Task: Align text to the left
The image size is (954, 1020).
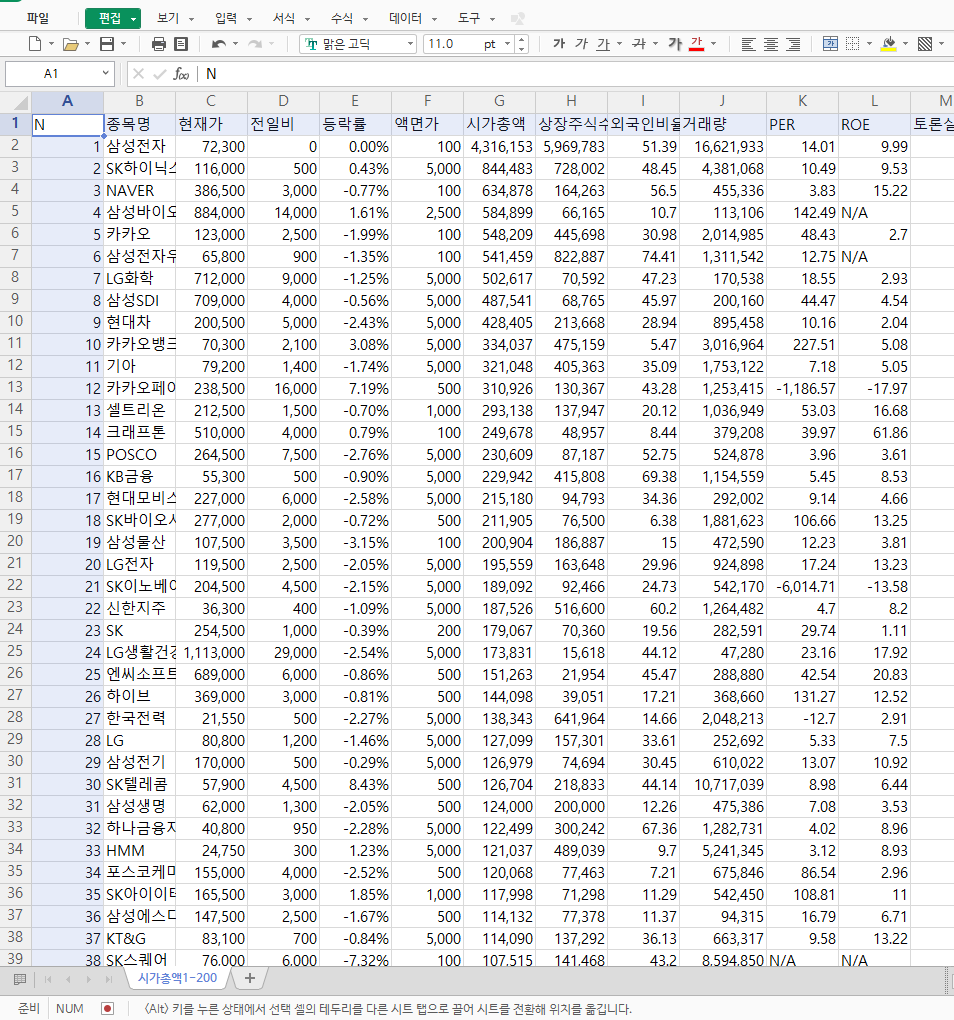Action: click(x=749, y=44)
